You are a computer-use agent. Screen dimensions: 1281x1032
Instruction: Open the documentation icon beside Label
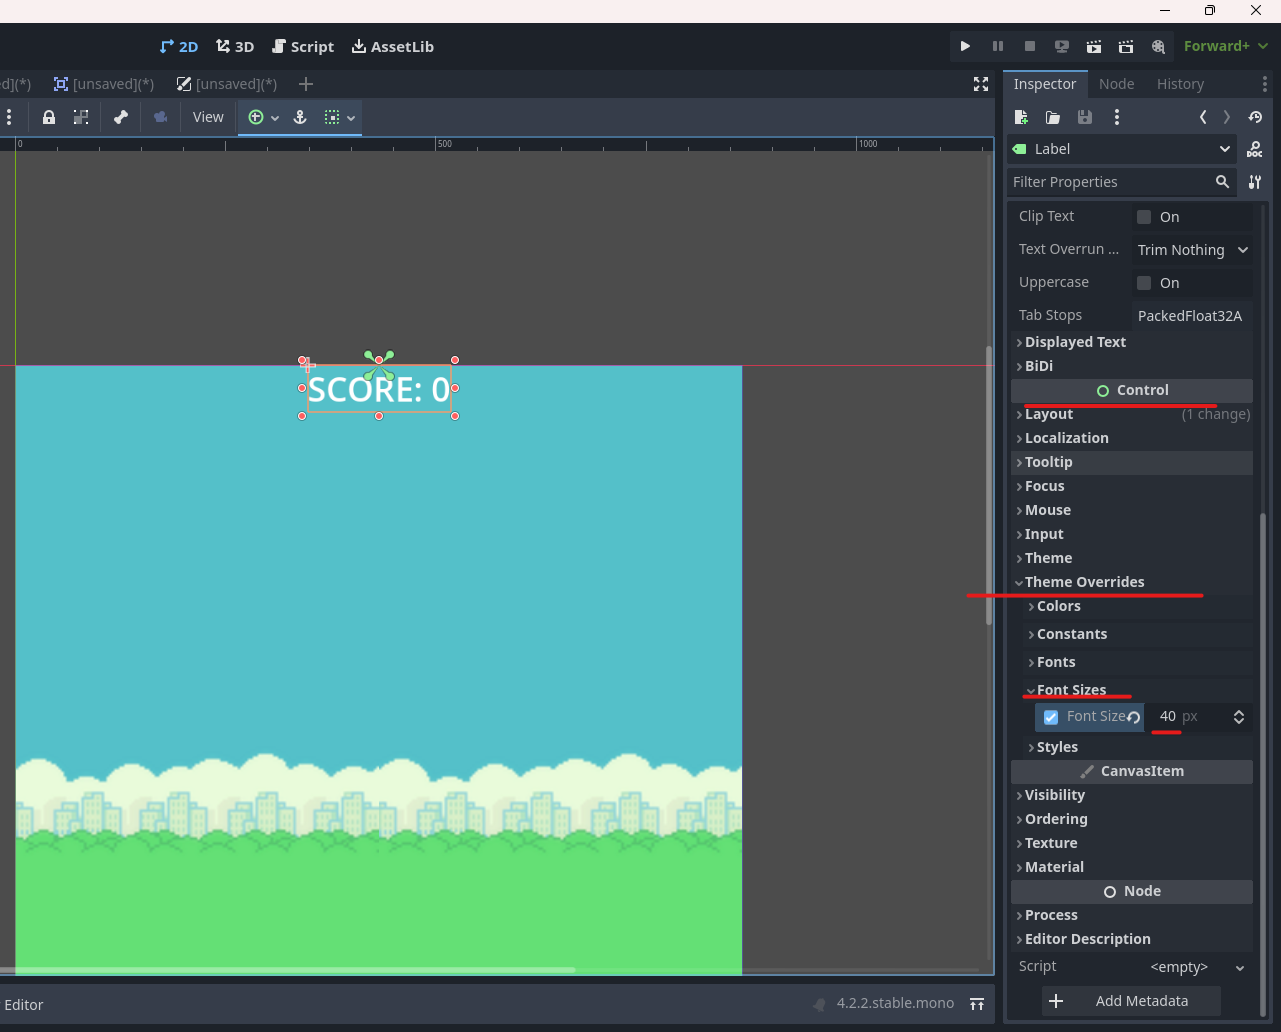tap(1255, 149)
